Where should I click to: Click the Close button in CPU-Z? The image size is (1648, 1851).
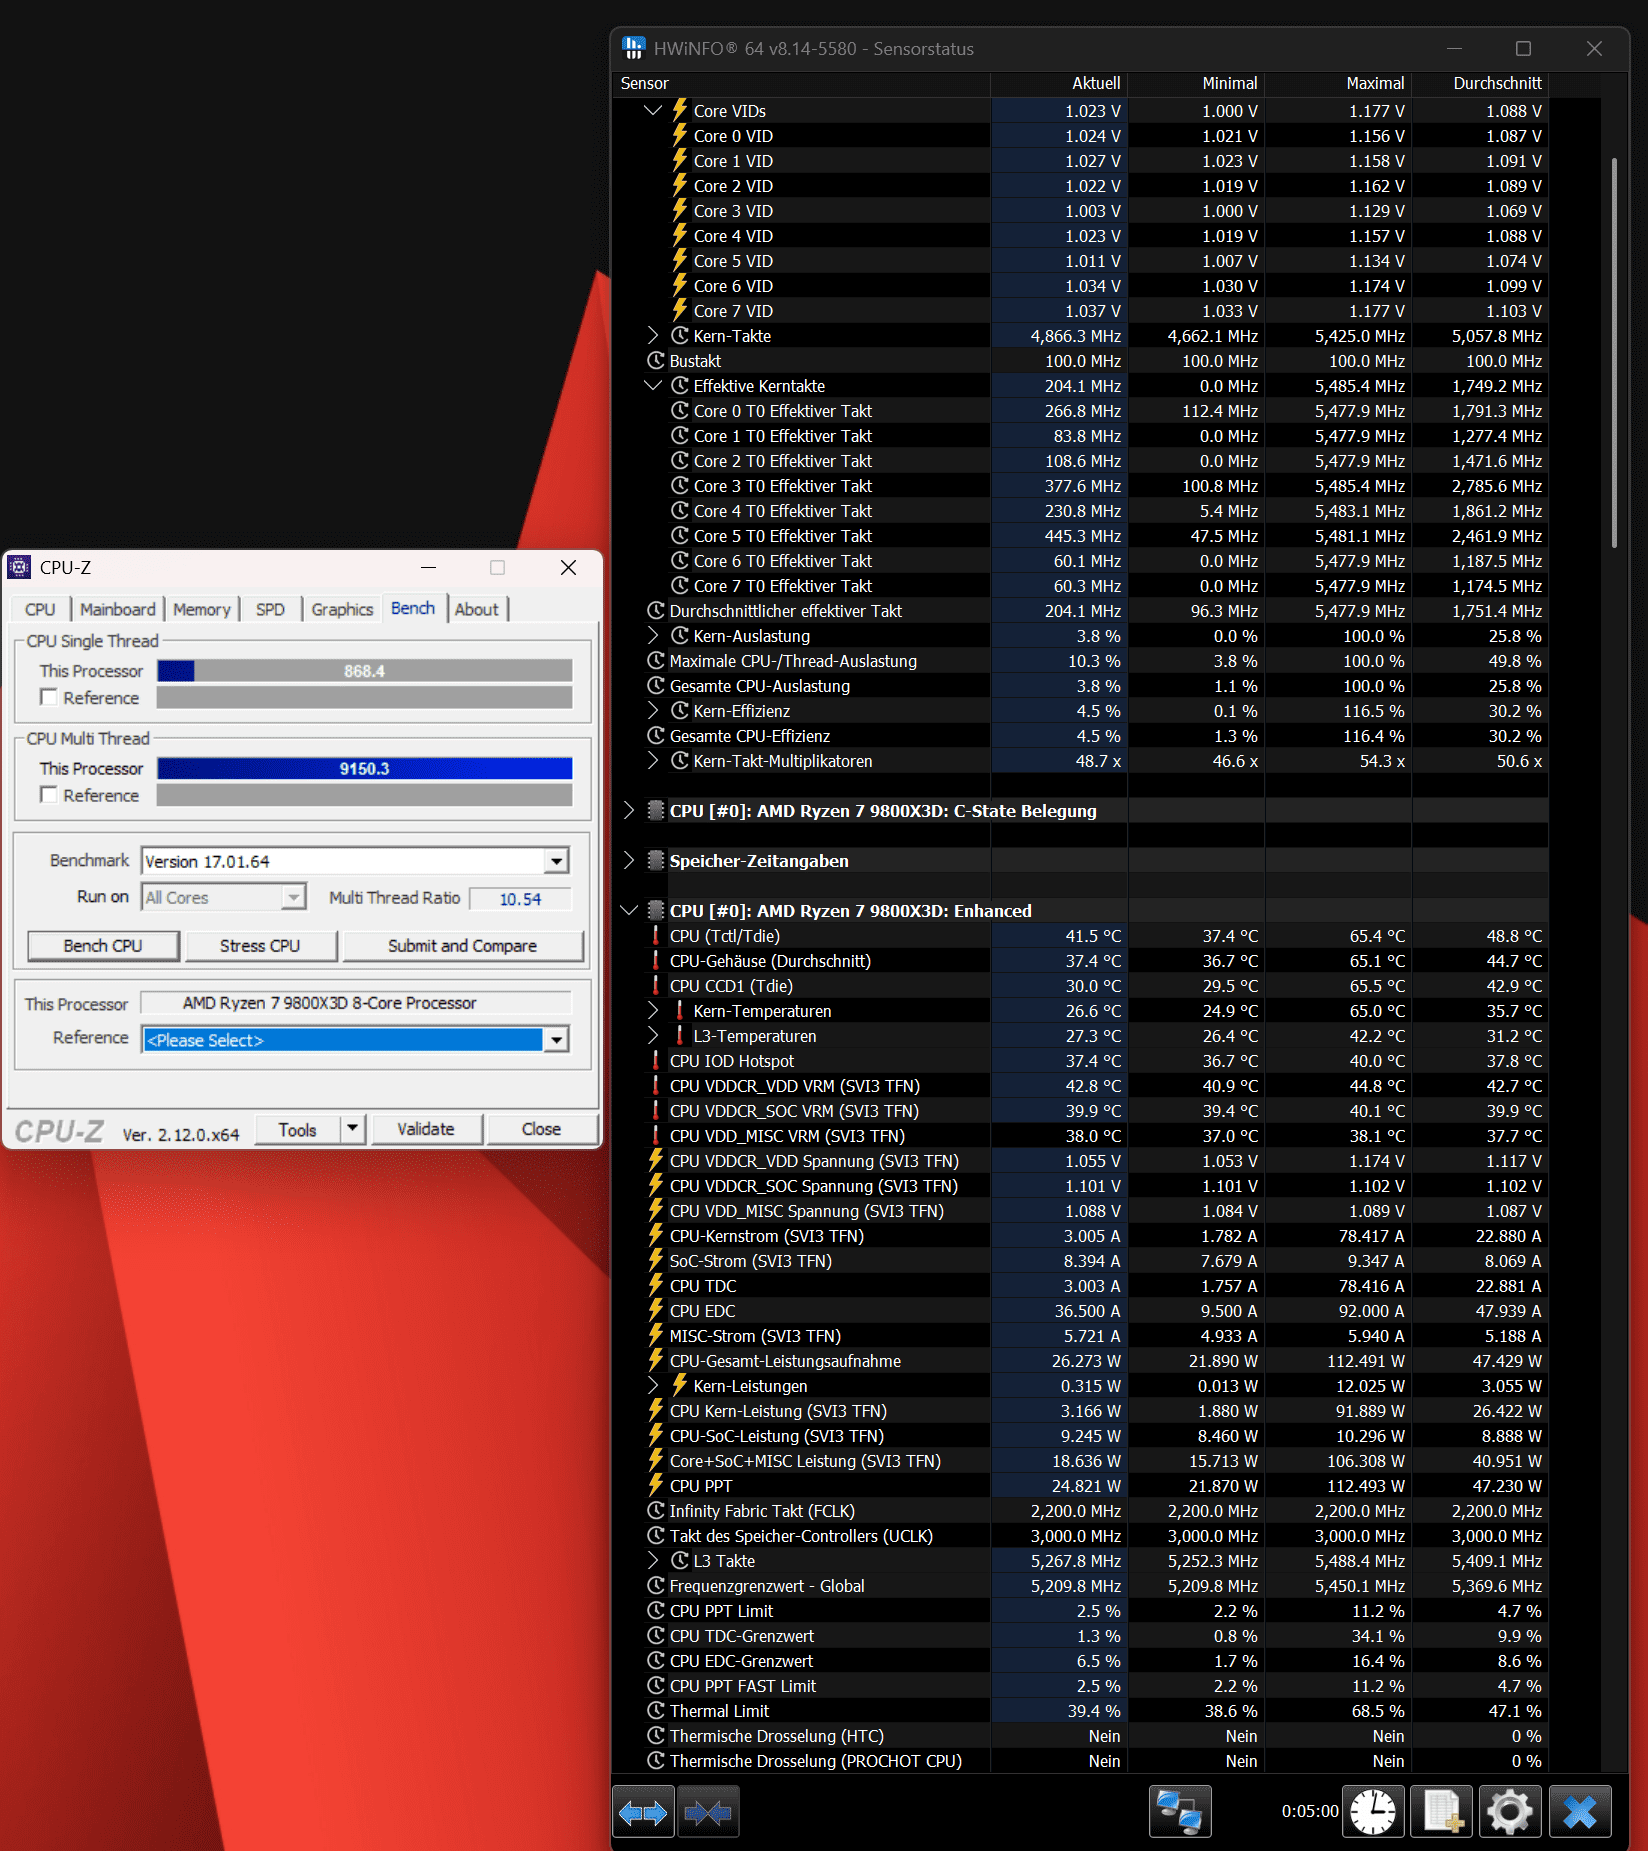(541, 1129)
